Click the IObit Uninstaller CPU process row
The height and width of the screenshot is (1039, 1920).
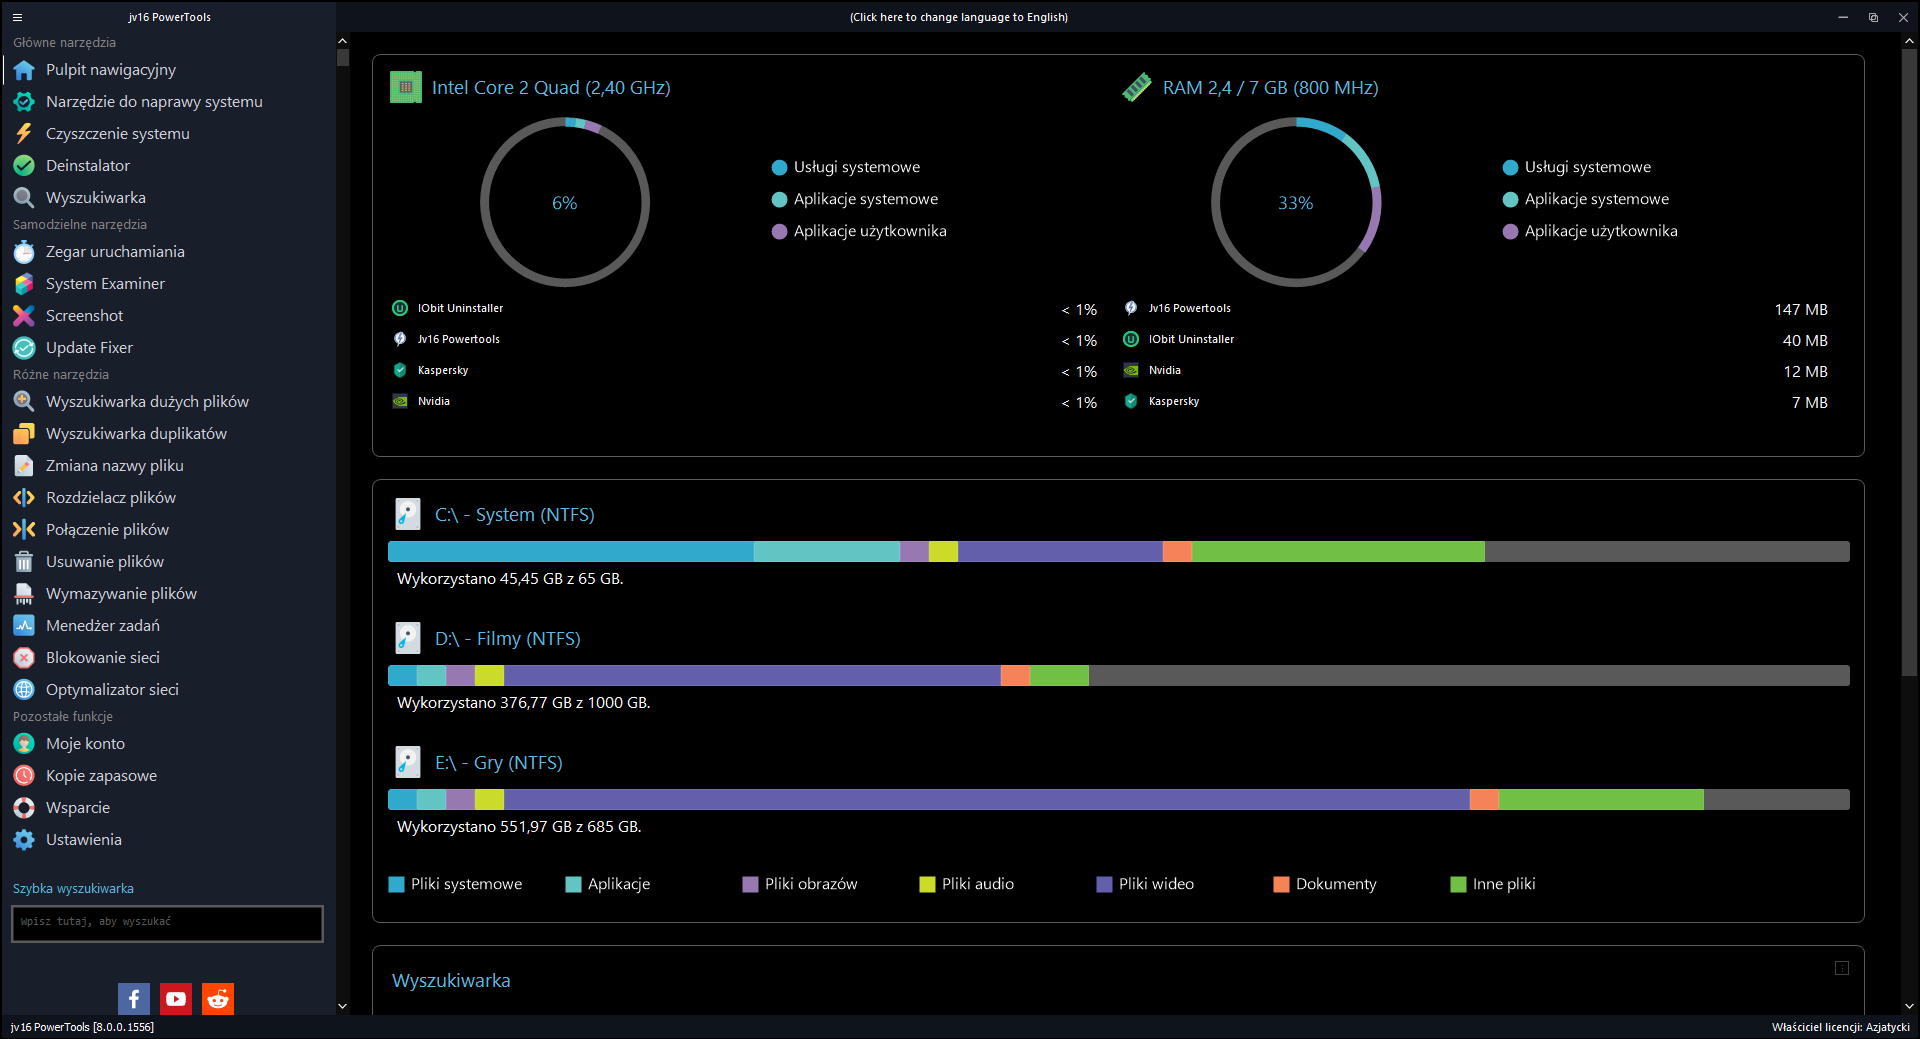[745, 309]
